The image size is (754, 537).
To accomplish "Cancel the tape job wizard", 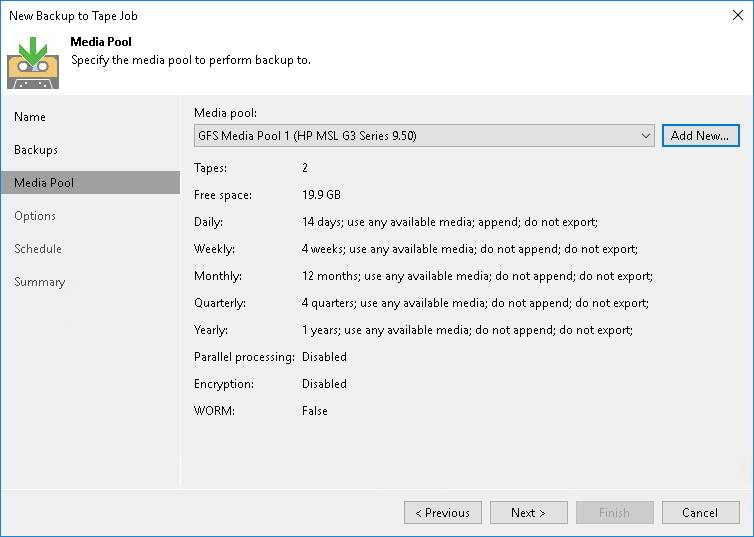I will (701, 512).
